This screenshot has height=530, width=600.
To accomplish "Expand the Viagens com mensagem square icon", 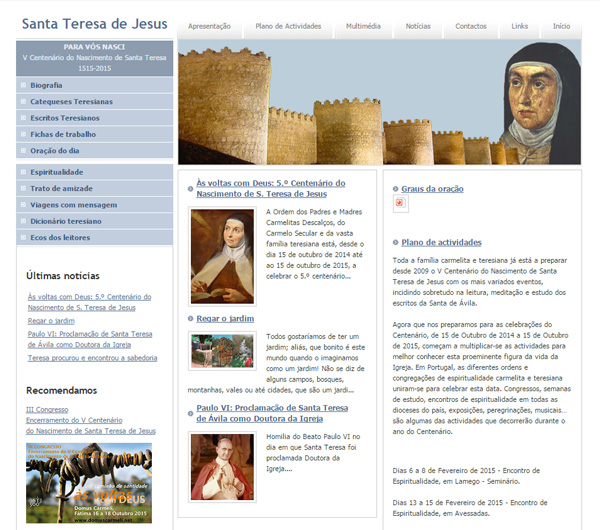I will tap(23, 205).
